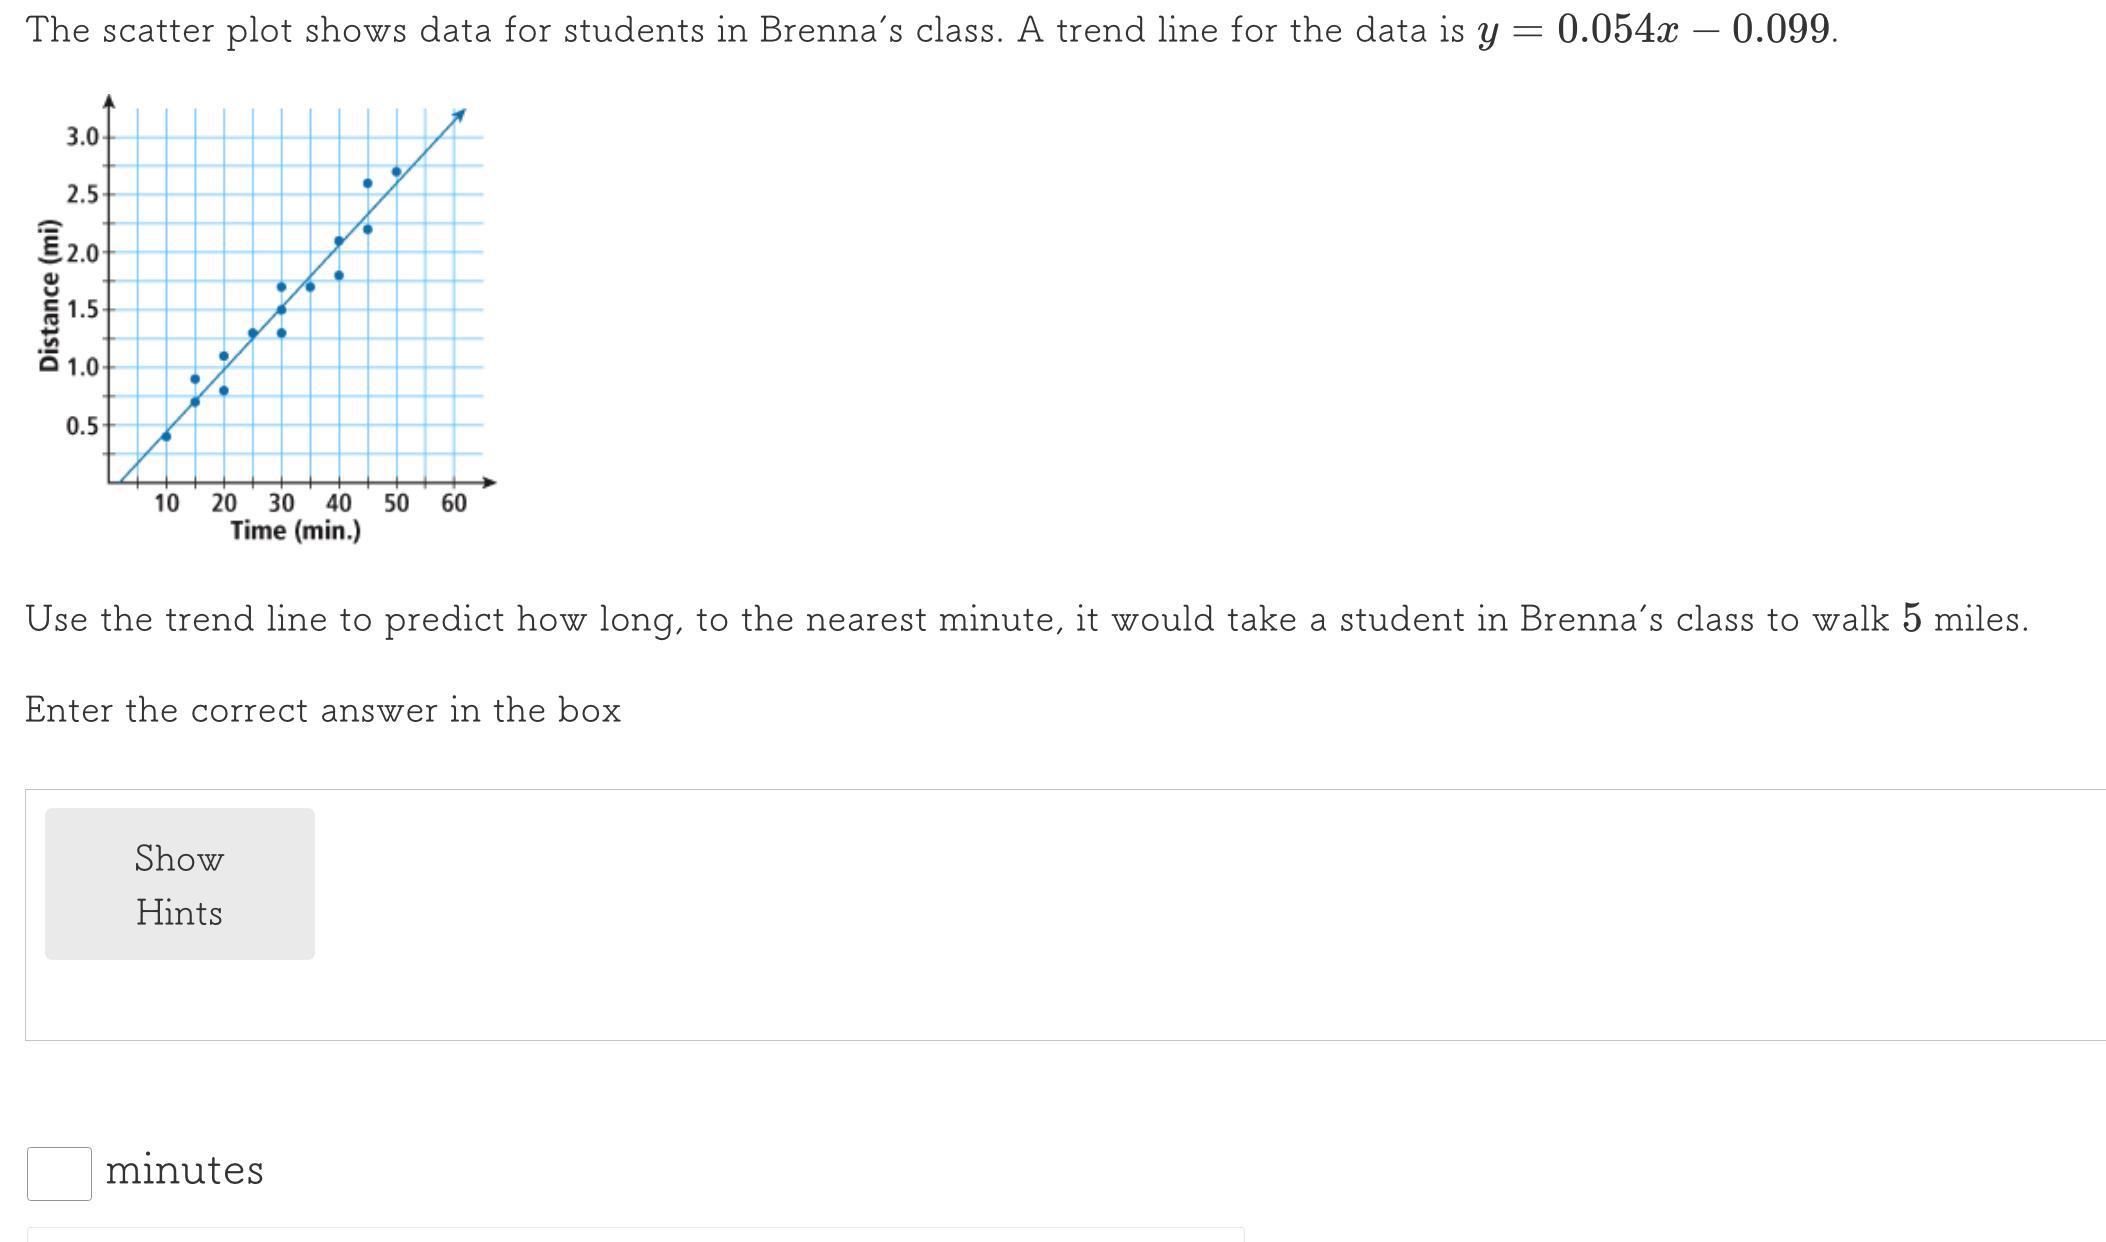Image resolution: width=2106 pixels, height=1242 pixels.
Task: Click the topmost data point on scatter plot
Action: pyautogui.click(x=396, y=172)
